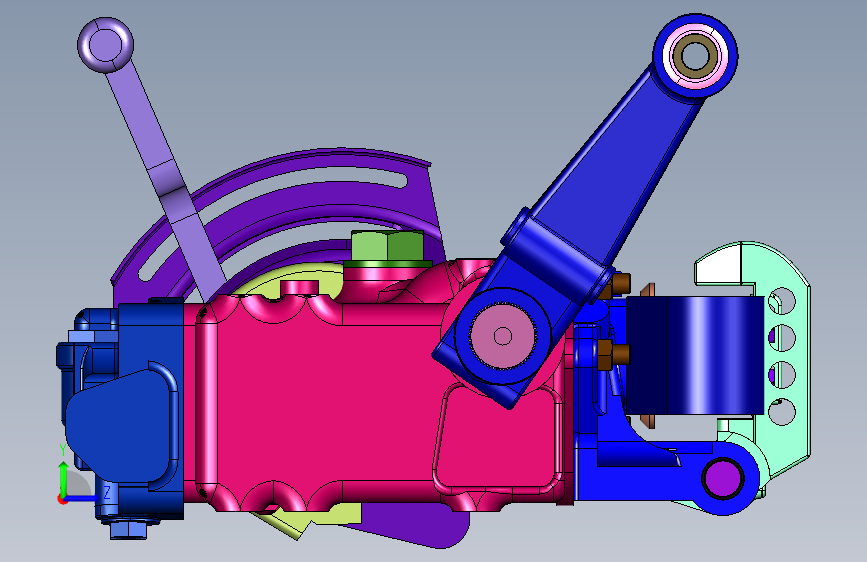This screenshot has width=867, height=562.
Task: Select the lavender lever's round ball knob
Action: 105,45
